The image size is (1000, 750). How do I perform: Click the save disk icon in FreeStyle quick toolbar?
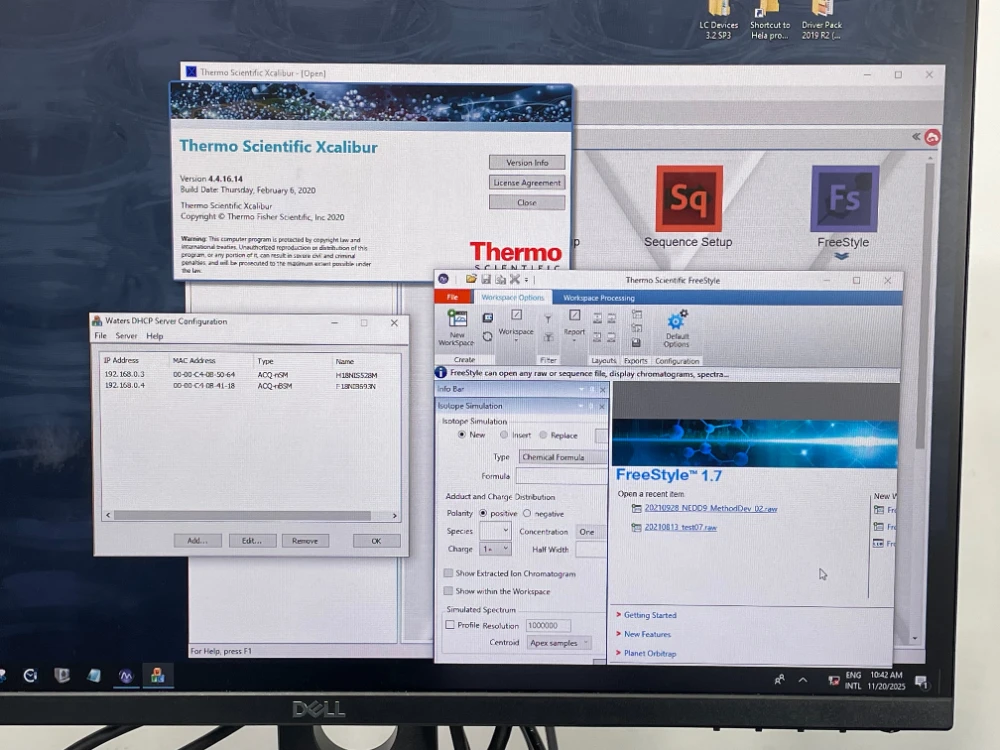point(486,280)
